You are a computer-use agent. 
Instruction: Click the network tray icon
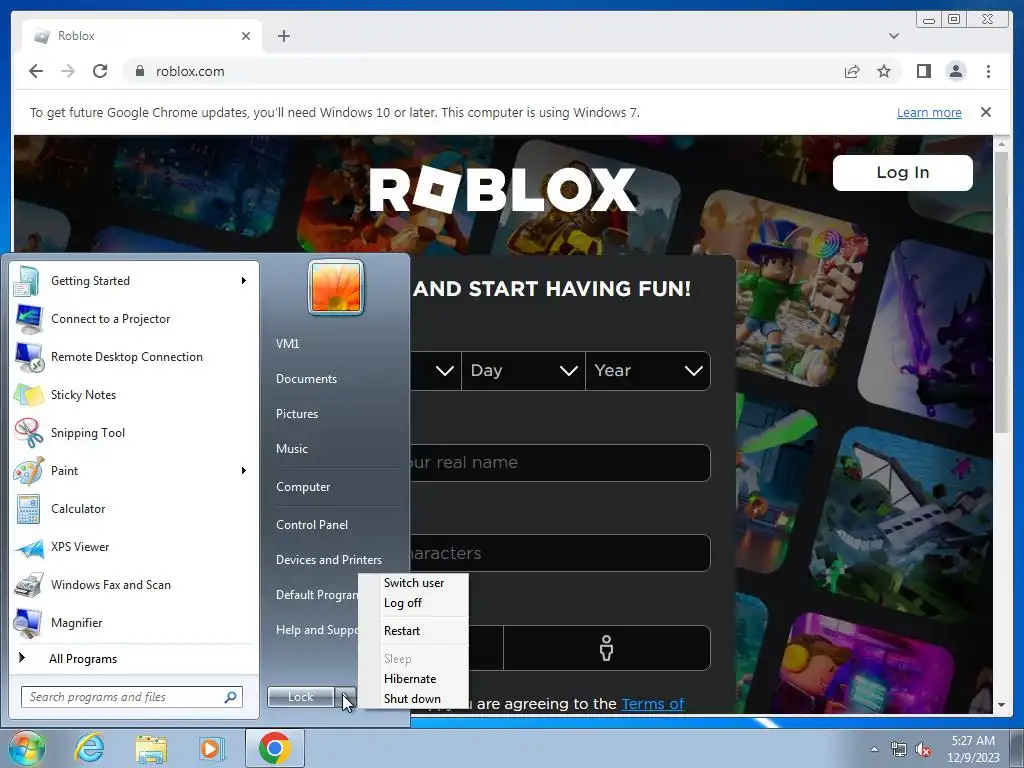coord(899,749)
